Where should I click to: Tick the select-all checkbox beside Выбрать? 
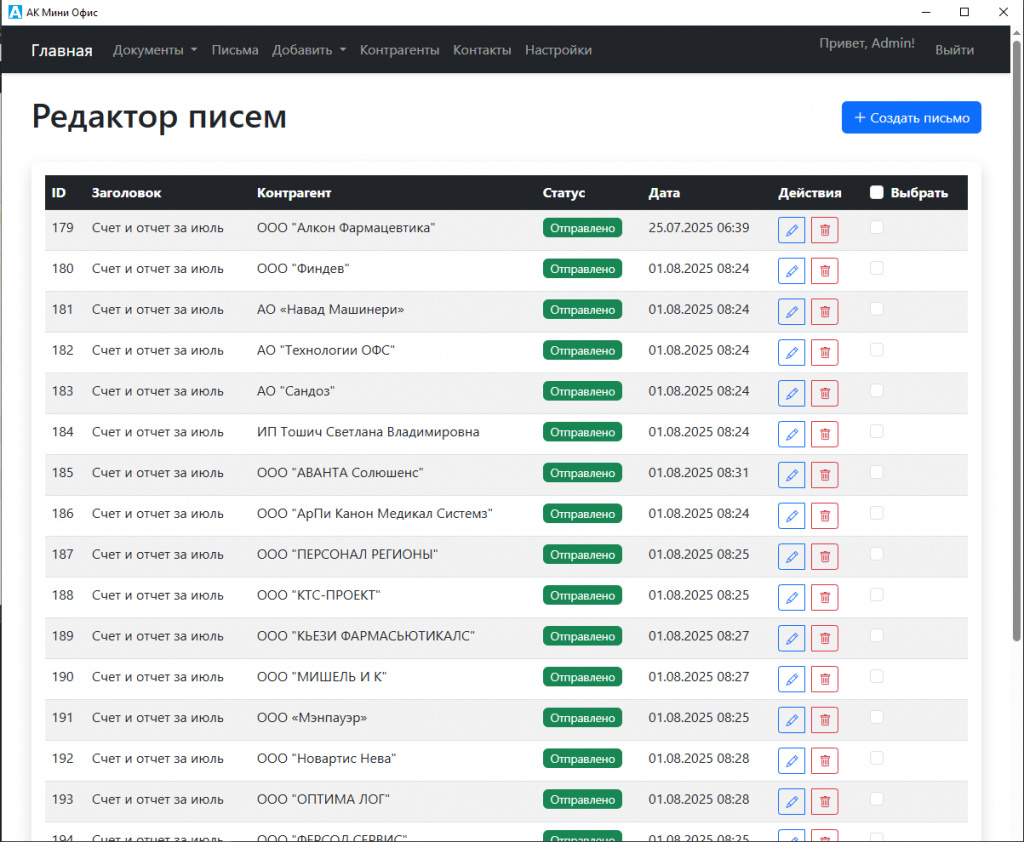pos(876,192)
